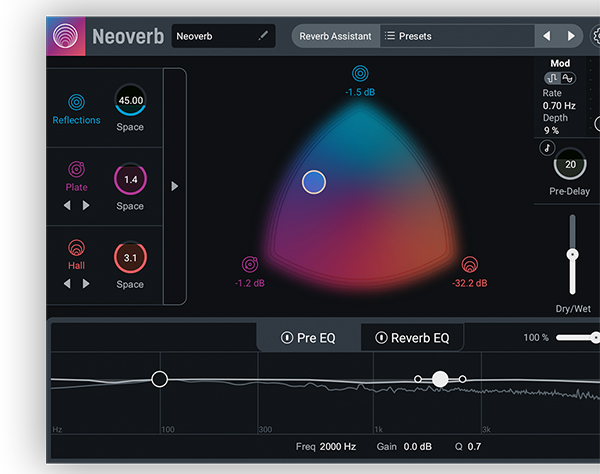600x474 pixels.
Task: Open the Reverb Assistant
Action: point(335,36)
